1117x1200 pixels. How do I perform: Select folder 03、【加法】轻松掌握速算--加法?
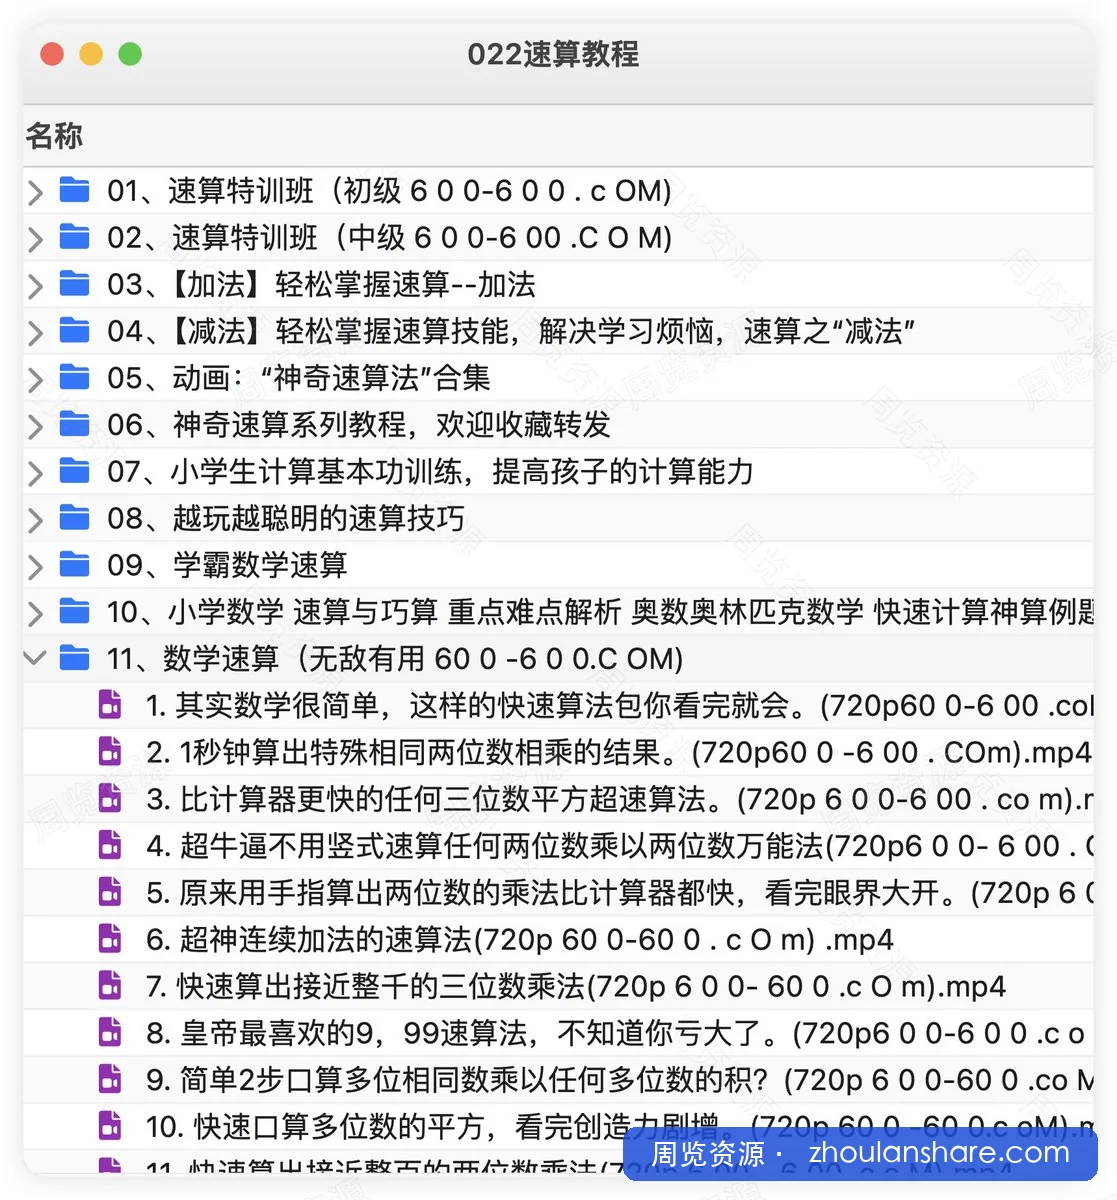click(321, 284)
